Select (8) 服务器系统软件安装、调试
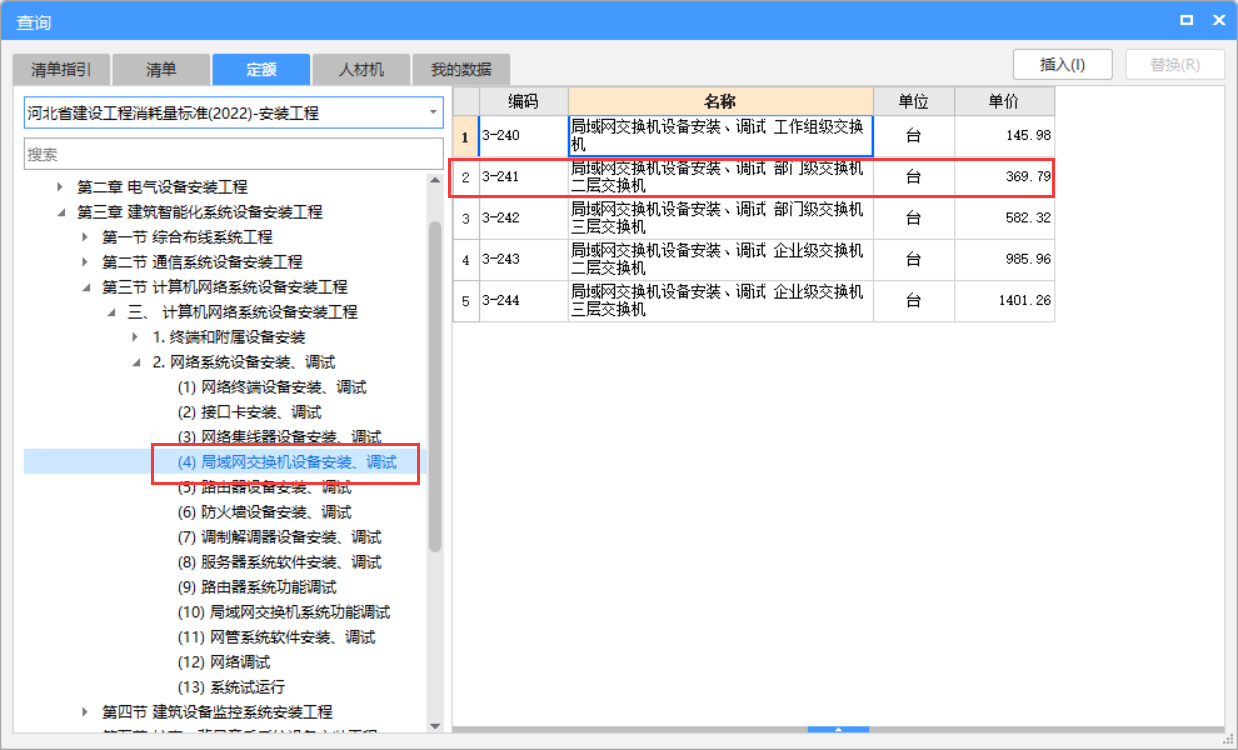 point(279,562)
